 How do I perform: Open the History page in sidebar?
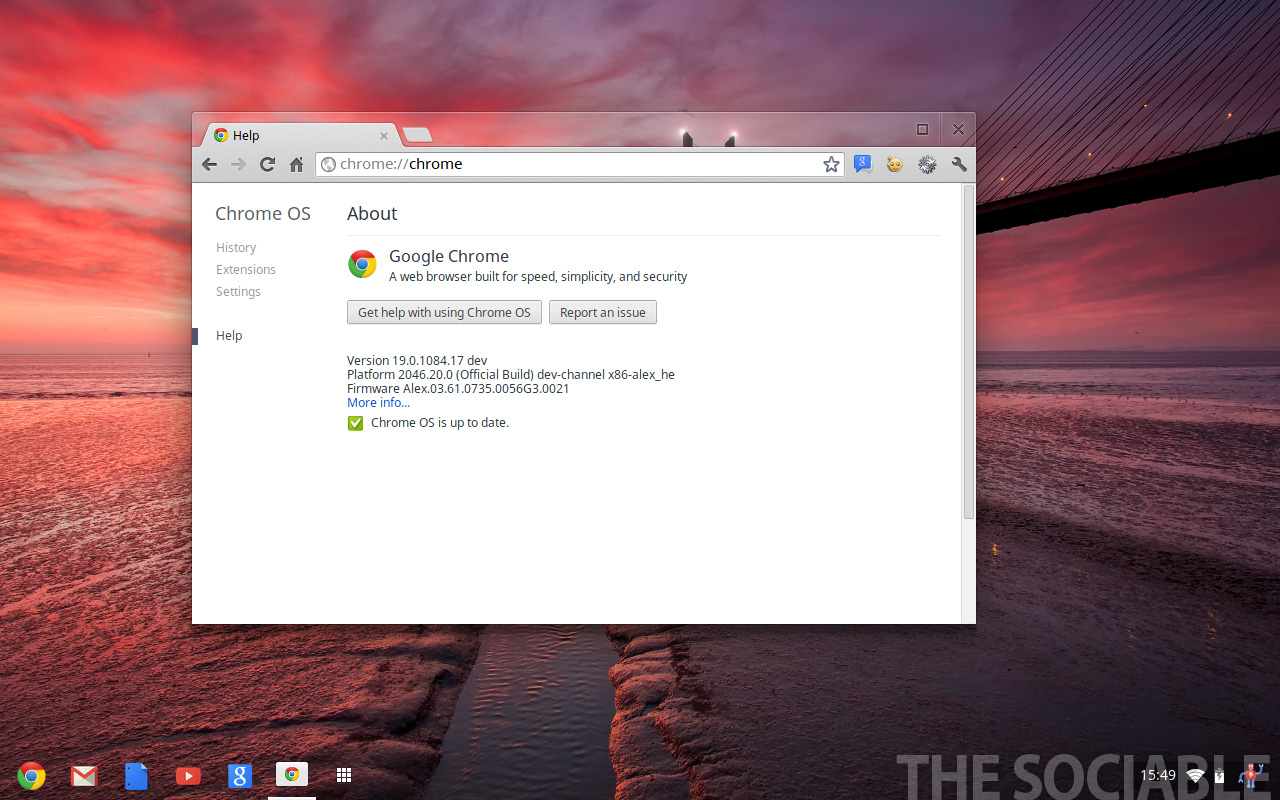click(x=236, y=248)
